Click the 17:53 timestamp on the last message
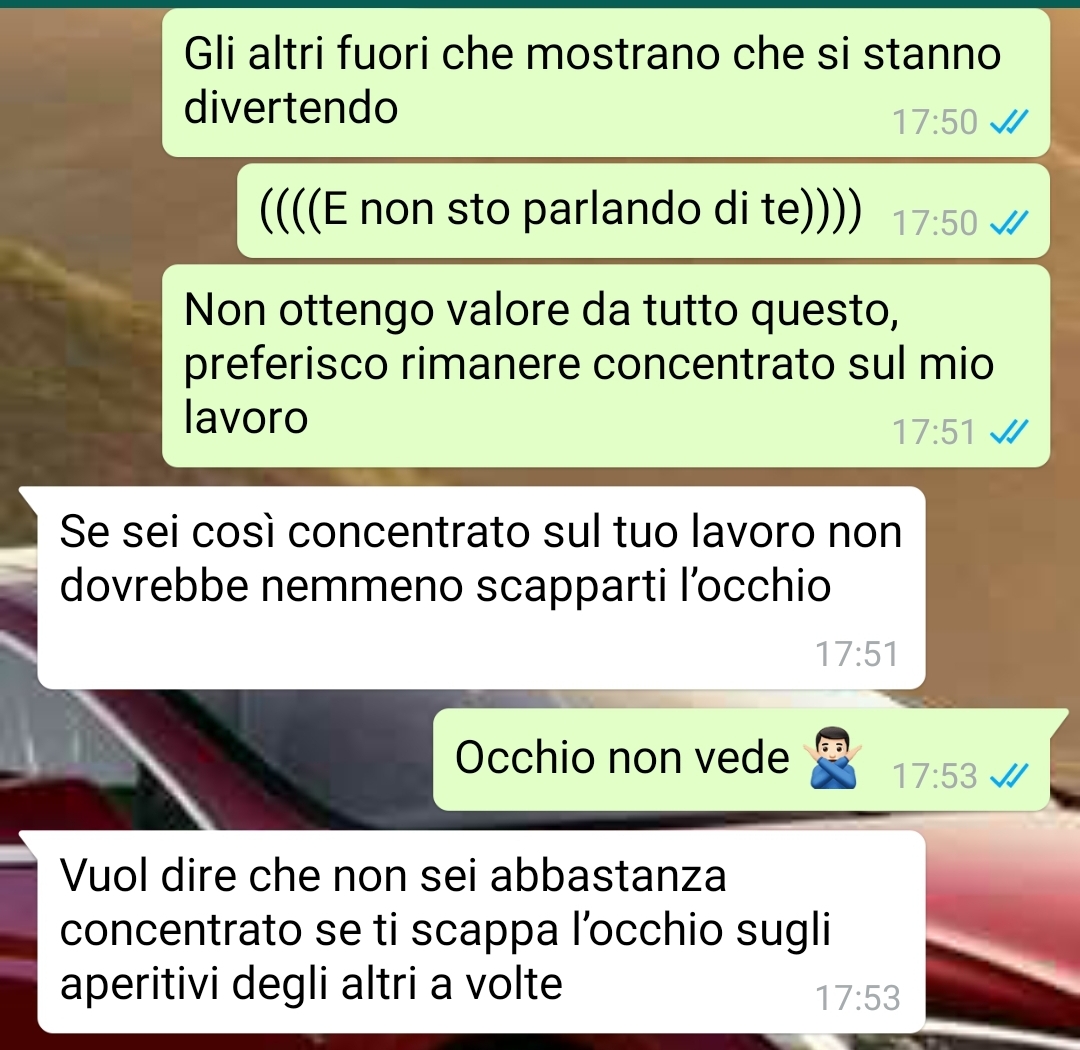Image resolution: width=1080 pixels, height=1050 pixels. 858,997
